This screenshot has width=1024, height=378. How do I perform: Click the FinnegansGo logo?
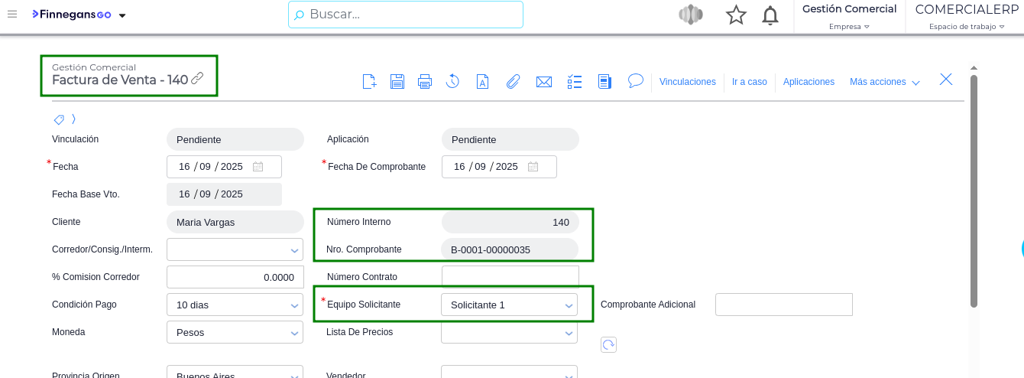click(x=71, y=14)
